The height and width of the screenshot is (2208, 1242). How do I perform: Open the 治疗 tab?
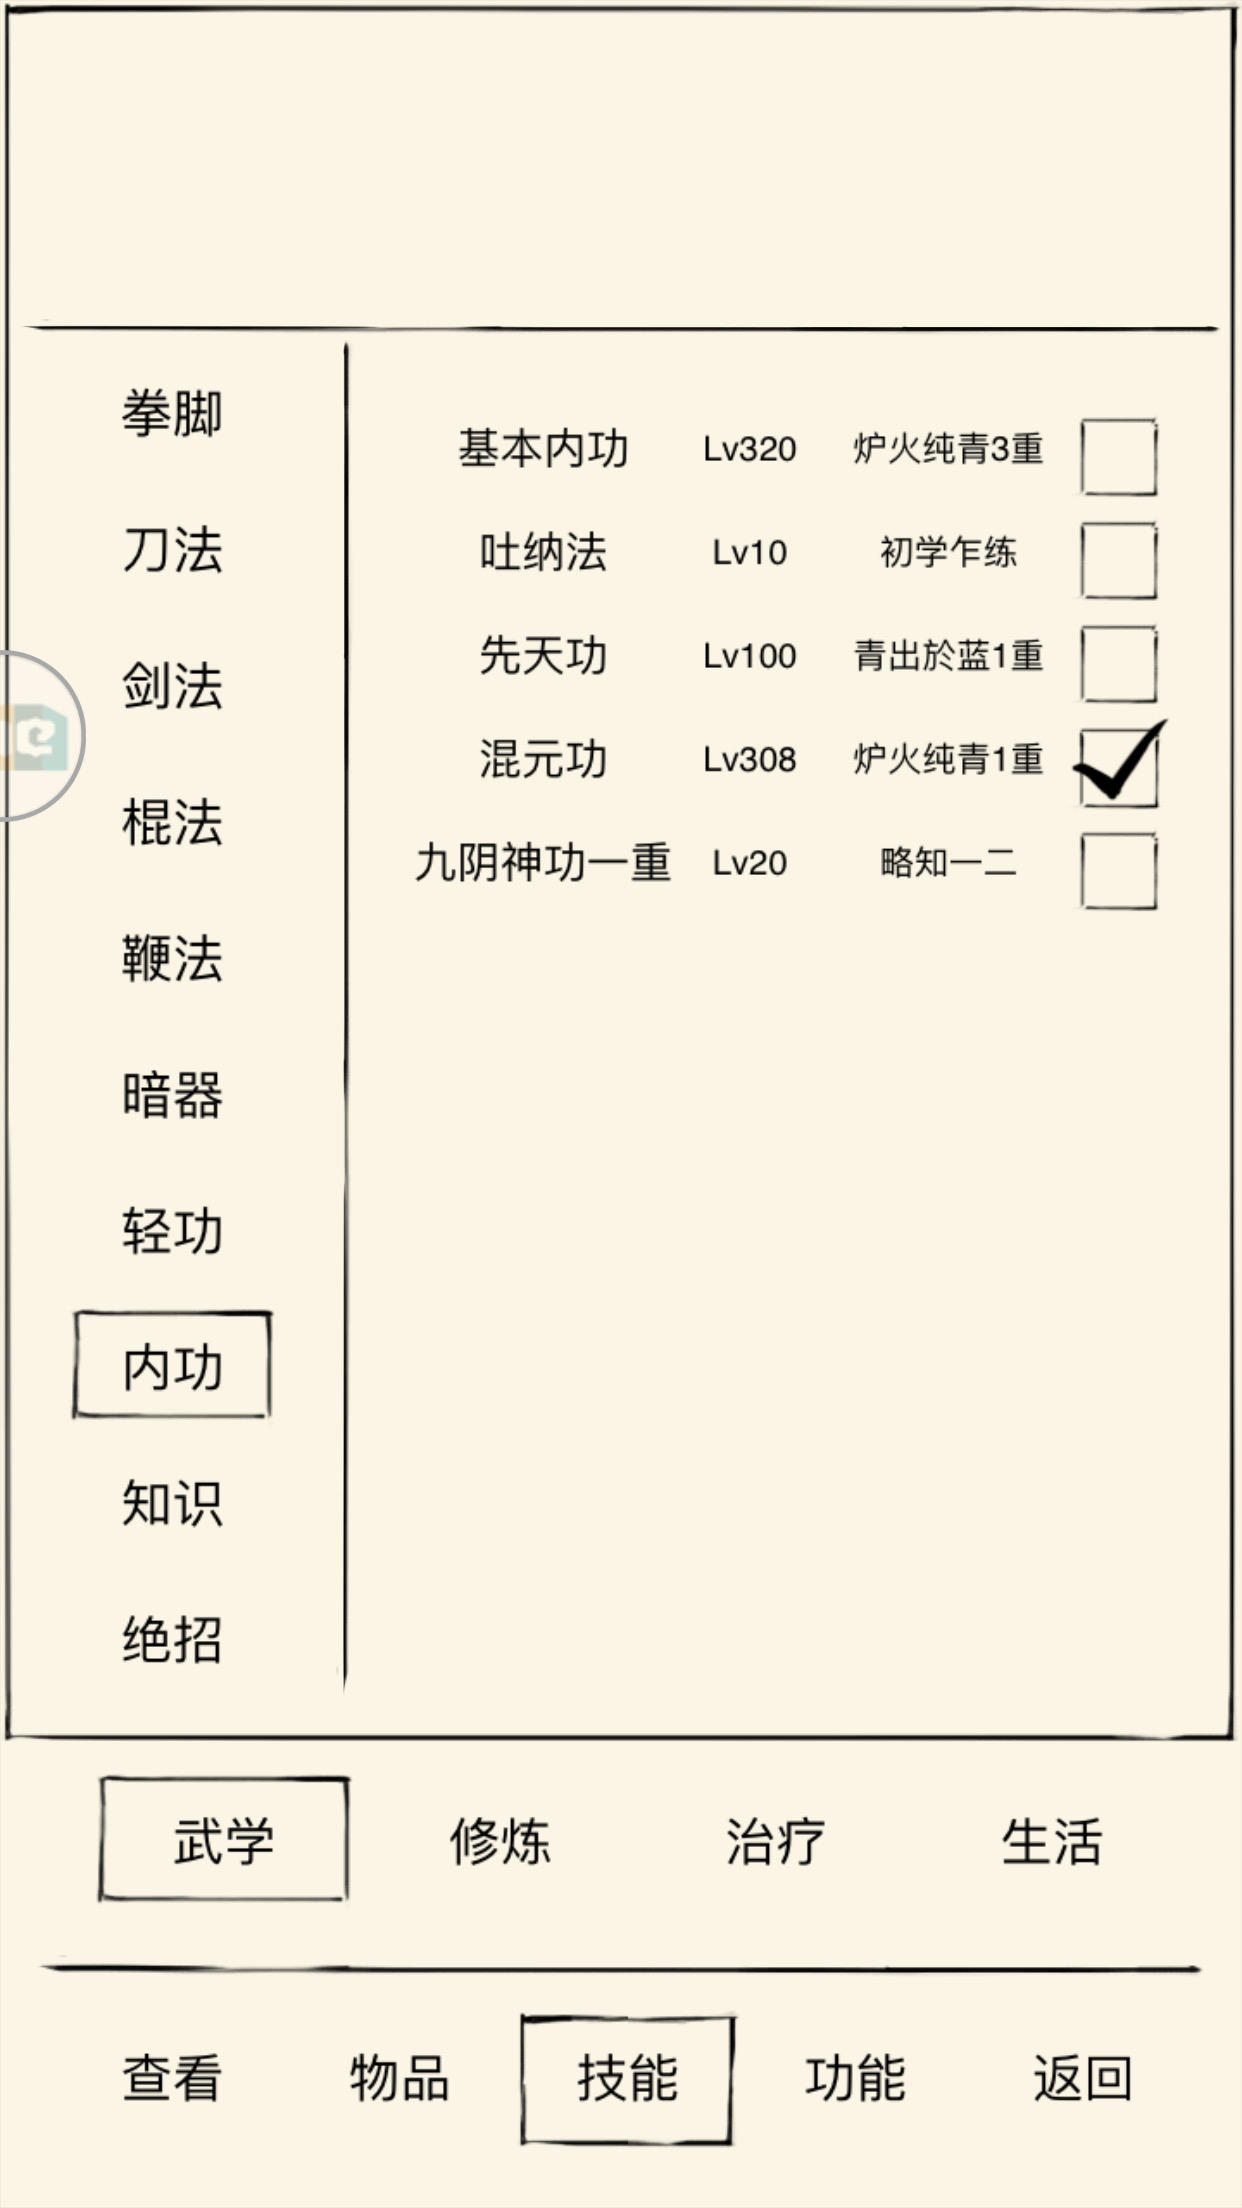[x=775, y=1841]
